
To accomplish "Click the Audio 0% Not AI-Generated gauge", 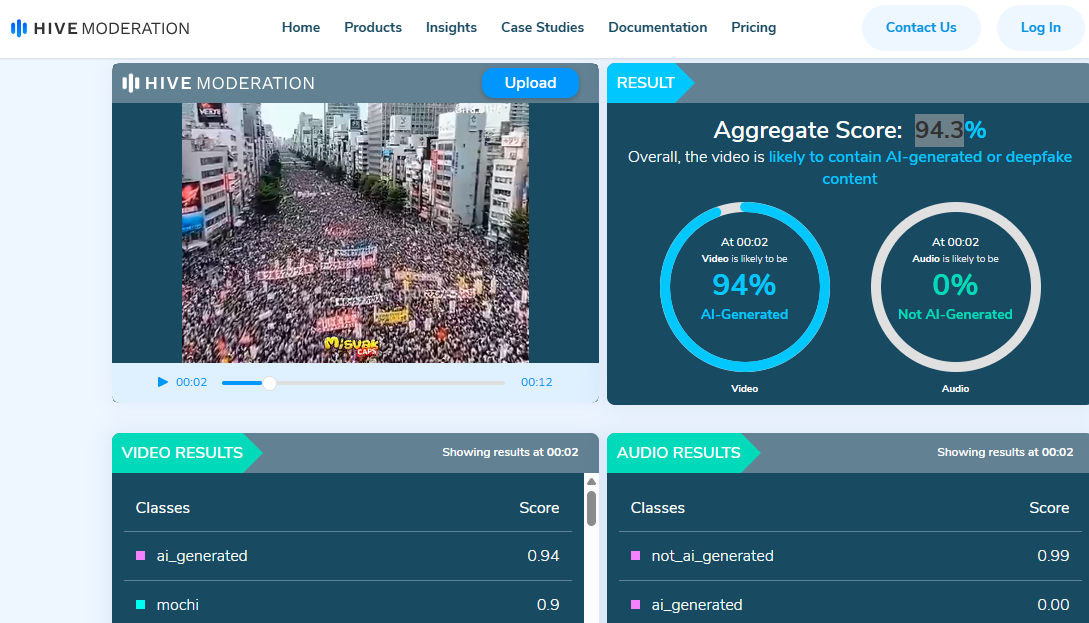I will coord(955,287).
